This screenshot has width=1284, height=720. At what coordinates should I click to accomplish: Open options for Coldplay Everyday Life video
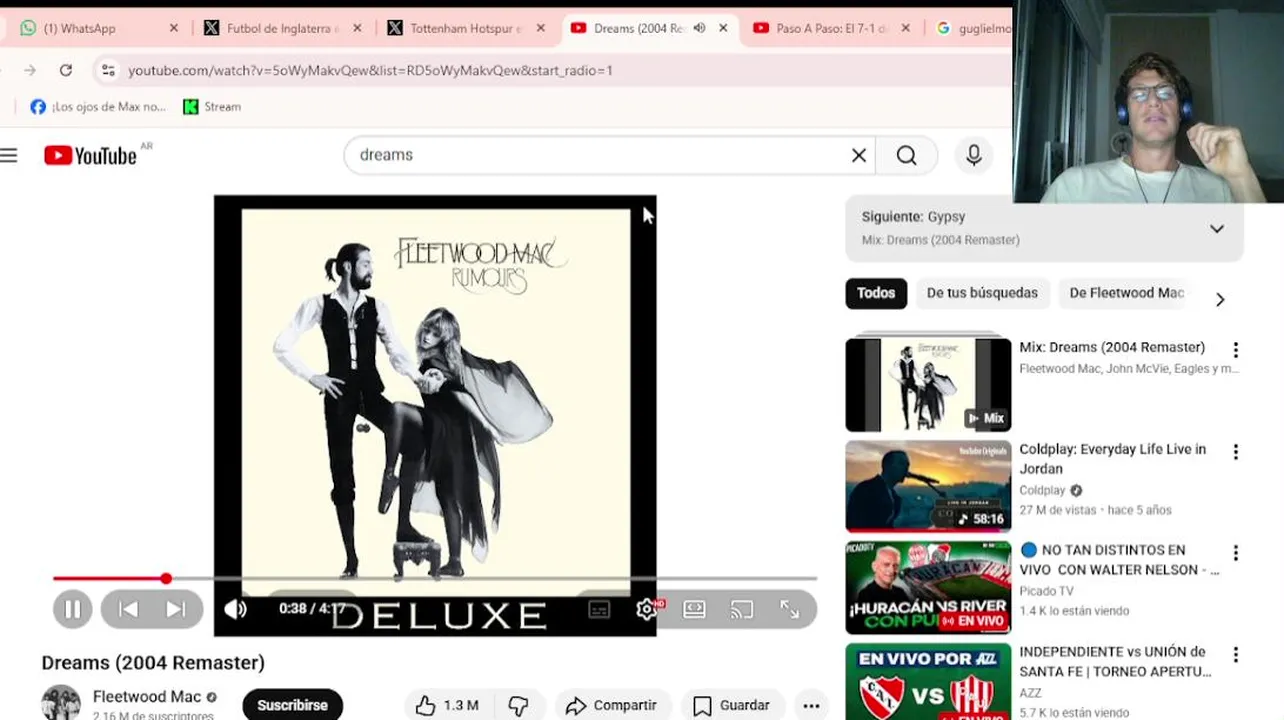pos(1236,452)
